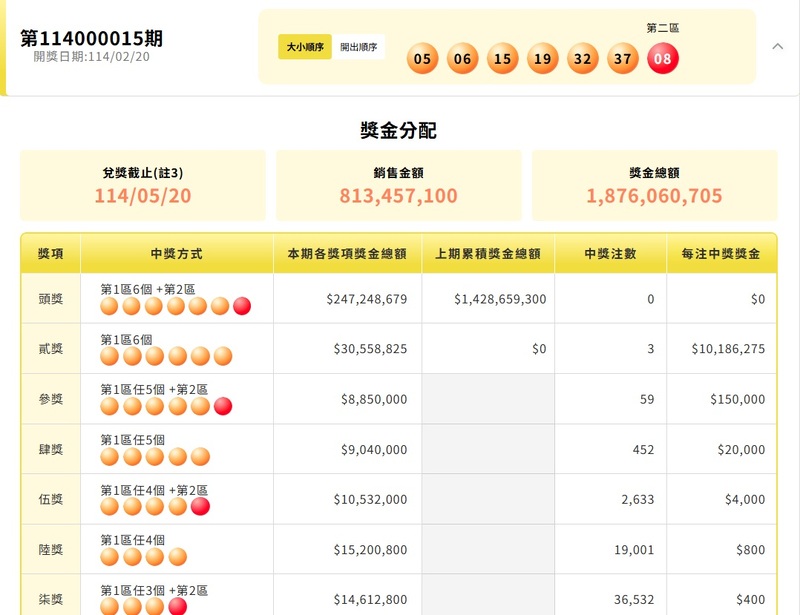Click the drawn ball 19
This screenshot has width=800, height=615.
click(542, 58)
